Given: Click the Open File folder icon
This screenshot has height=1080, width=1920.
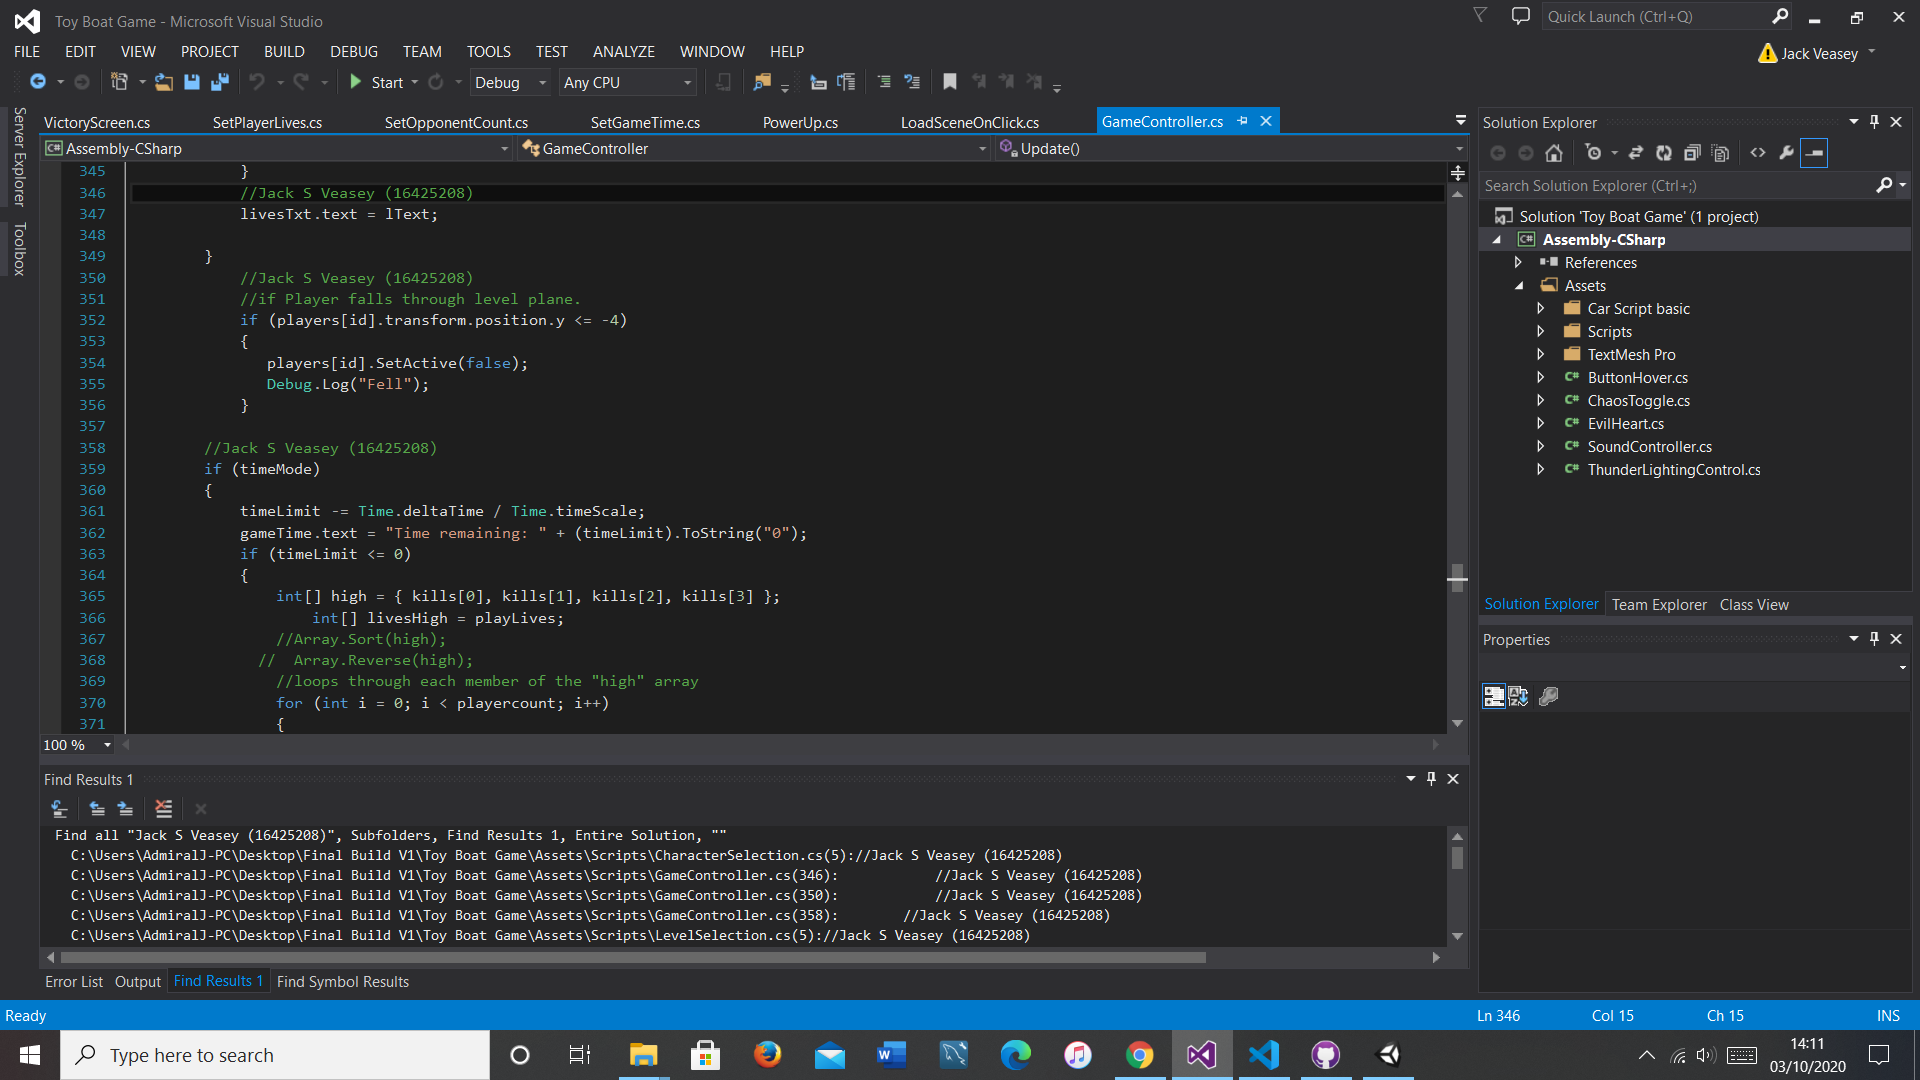Looking at the screenshot, I should 164,82.
